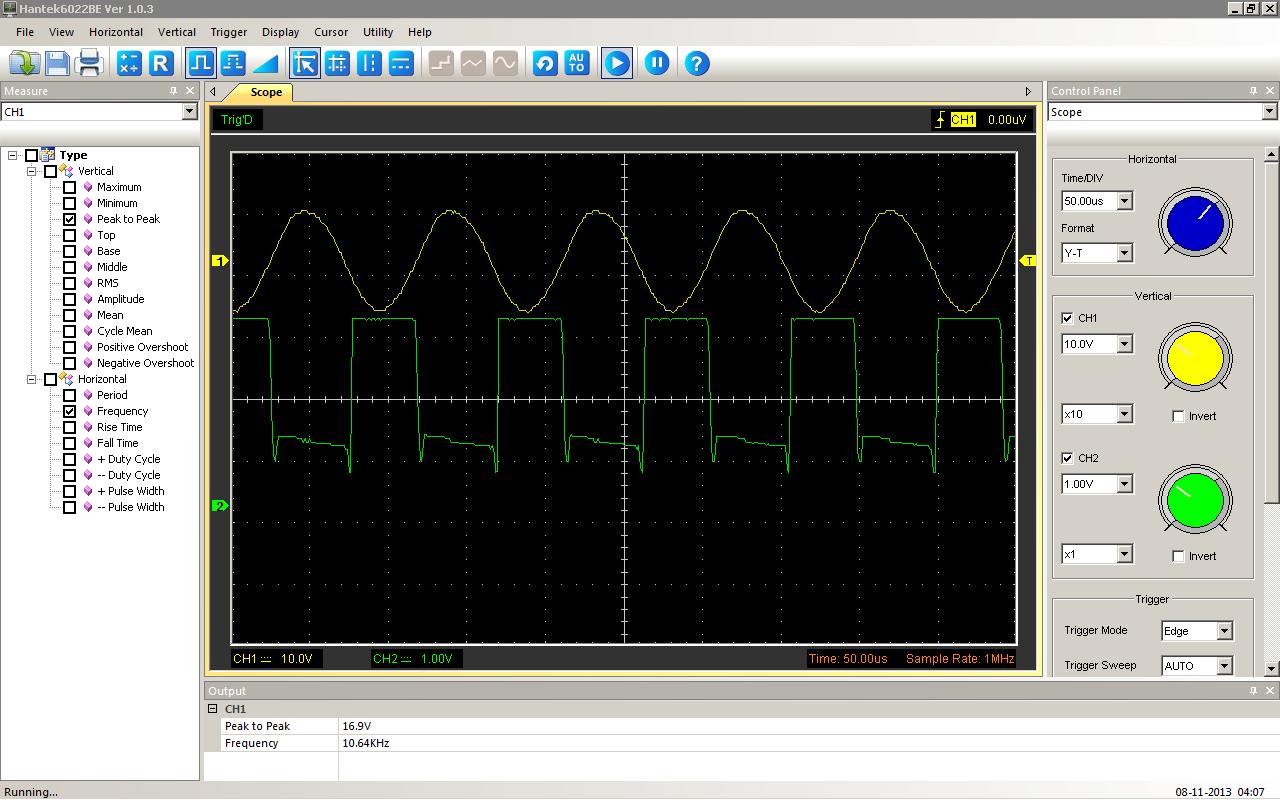This screenshot has height=800, width=1280.
Task: Toggle the CH2 channel checkbox
Action: click(1067, 458)
